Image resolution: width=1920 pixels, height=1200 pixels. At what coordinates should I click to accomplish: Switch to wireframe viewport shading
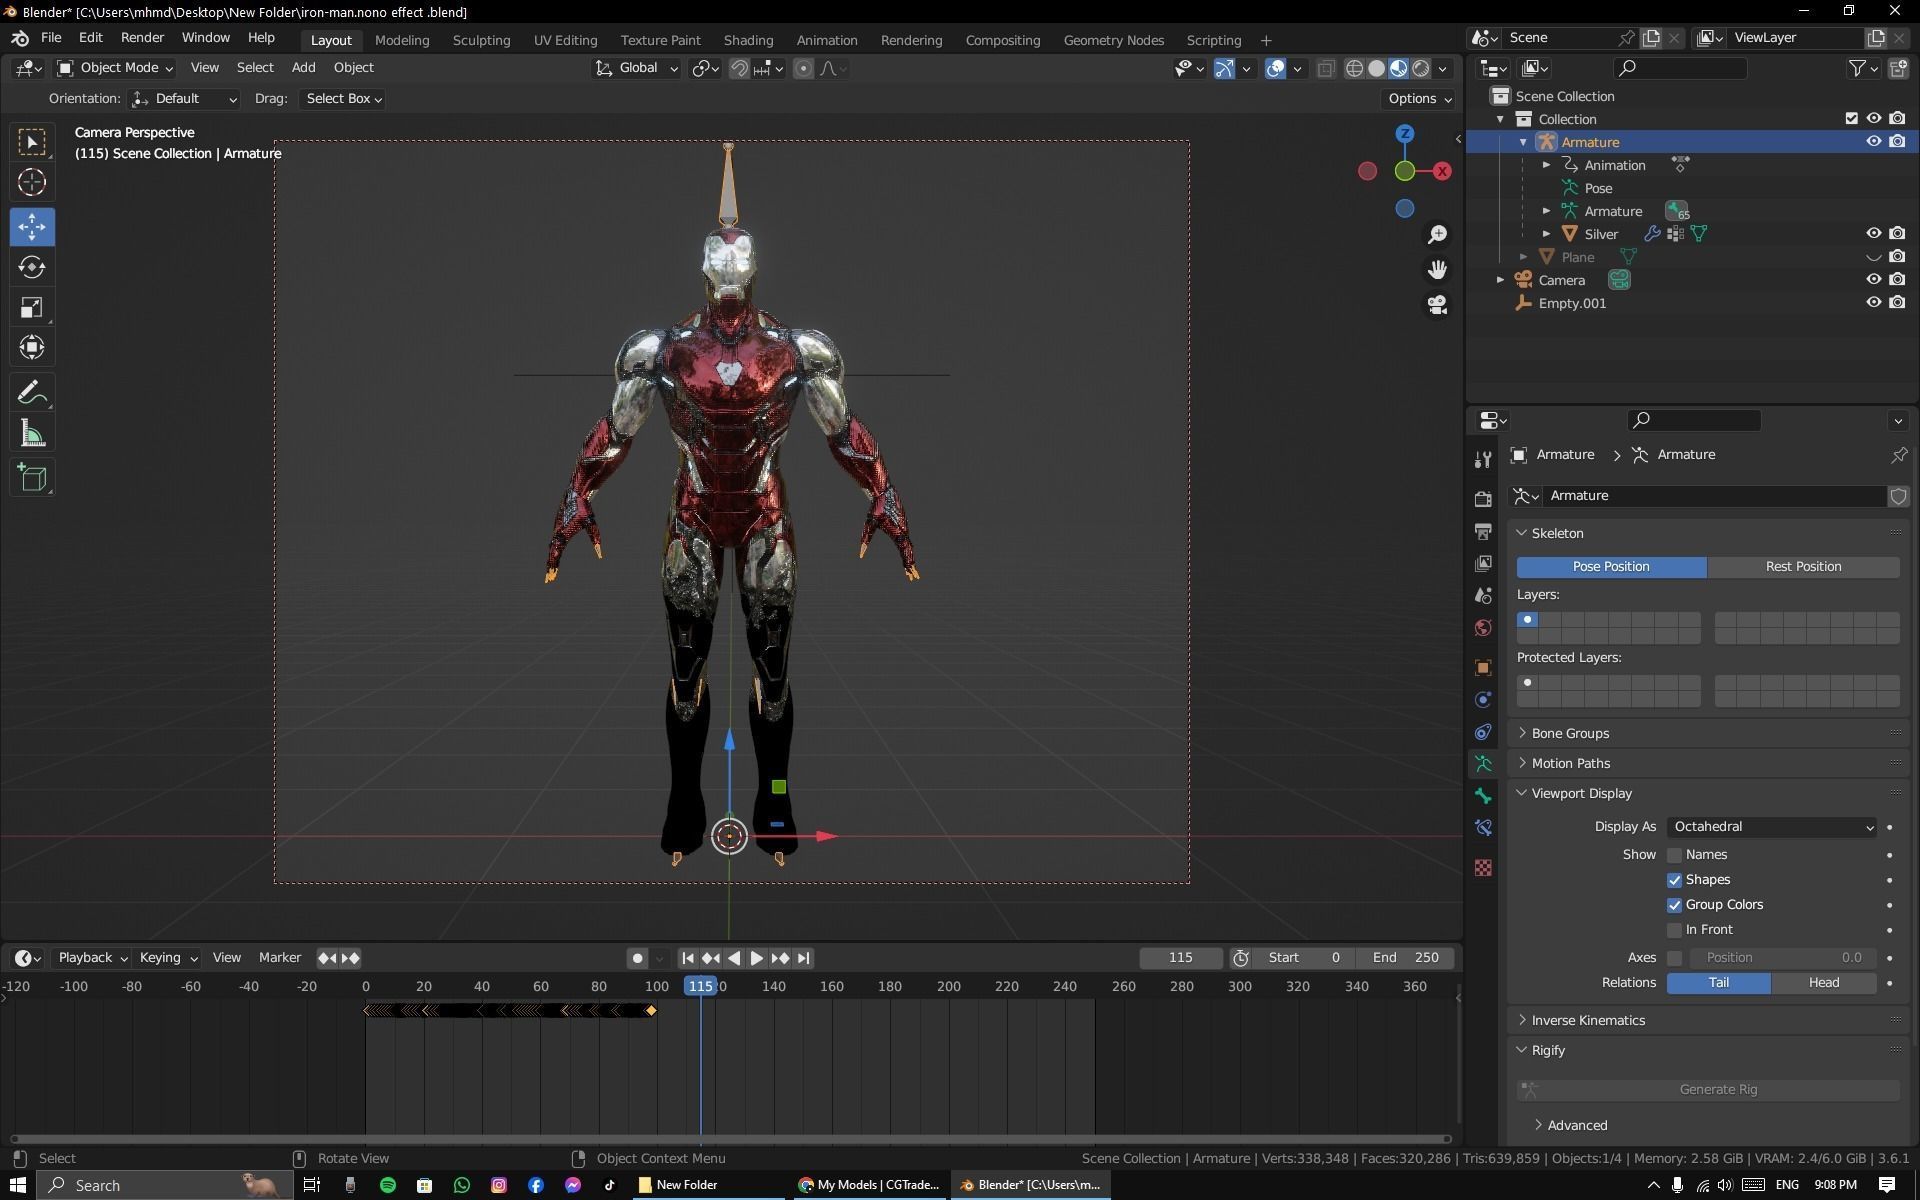click(x=1355, y=68)
